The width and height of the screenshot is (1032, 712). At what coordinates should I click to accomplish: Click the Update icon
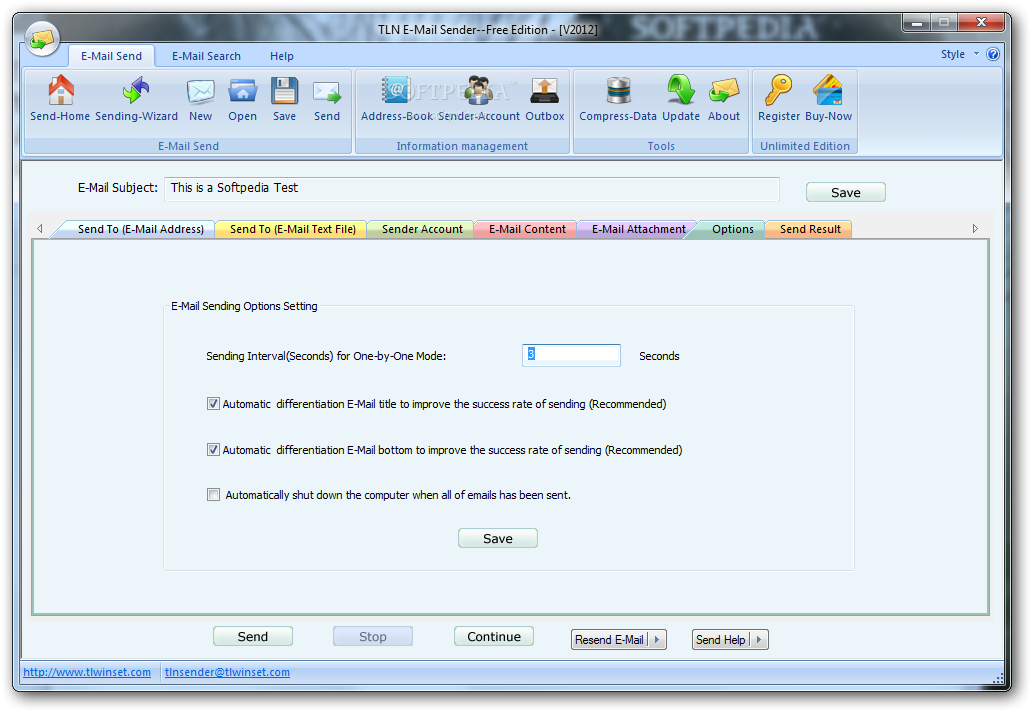point(681,90)
